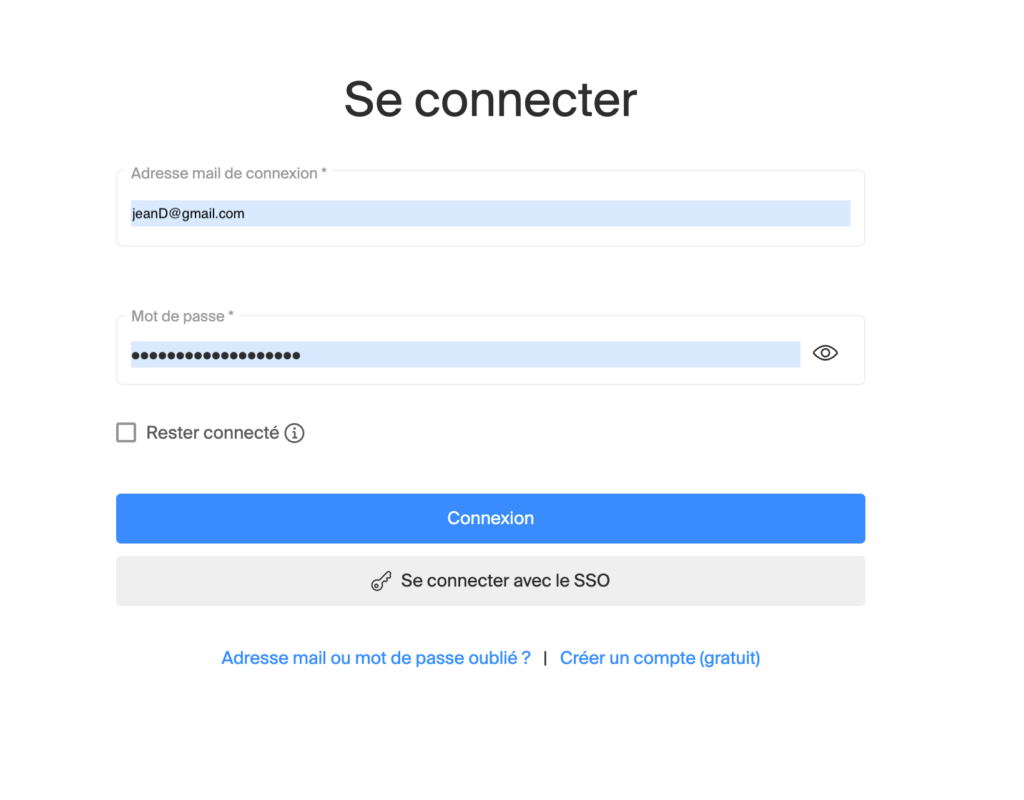Click the word gratuit in the account link

(x=729, y=658)
